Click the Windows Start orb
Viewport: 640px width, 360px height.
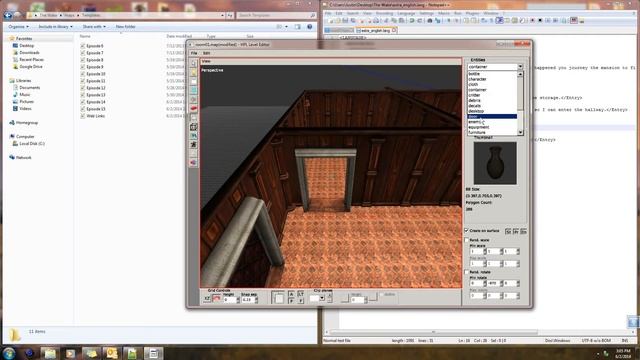coord(9,353)
